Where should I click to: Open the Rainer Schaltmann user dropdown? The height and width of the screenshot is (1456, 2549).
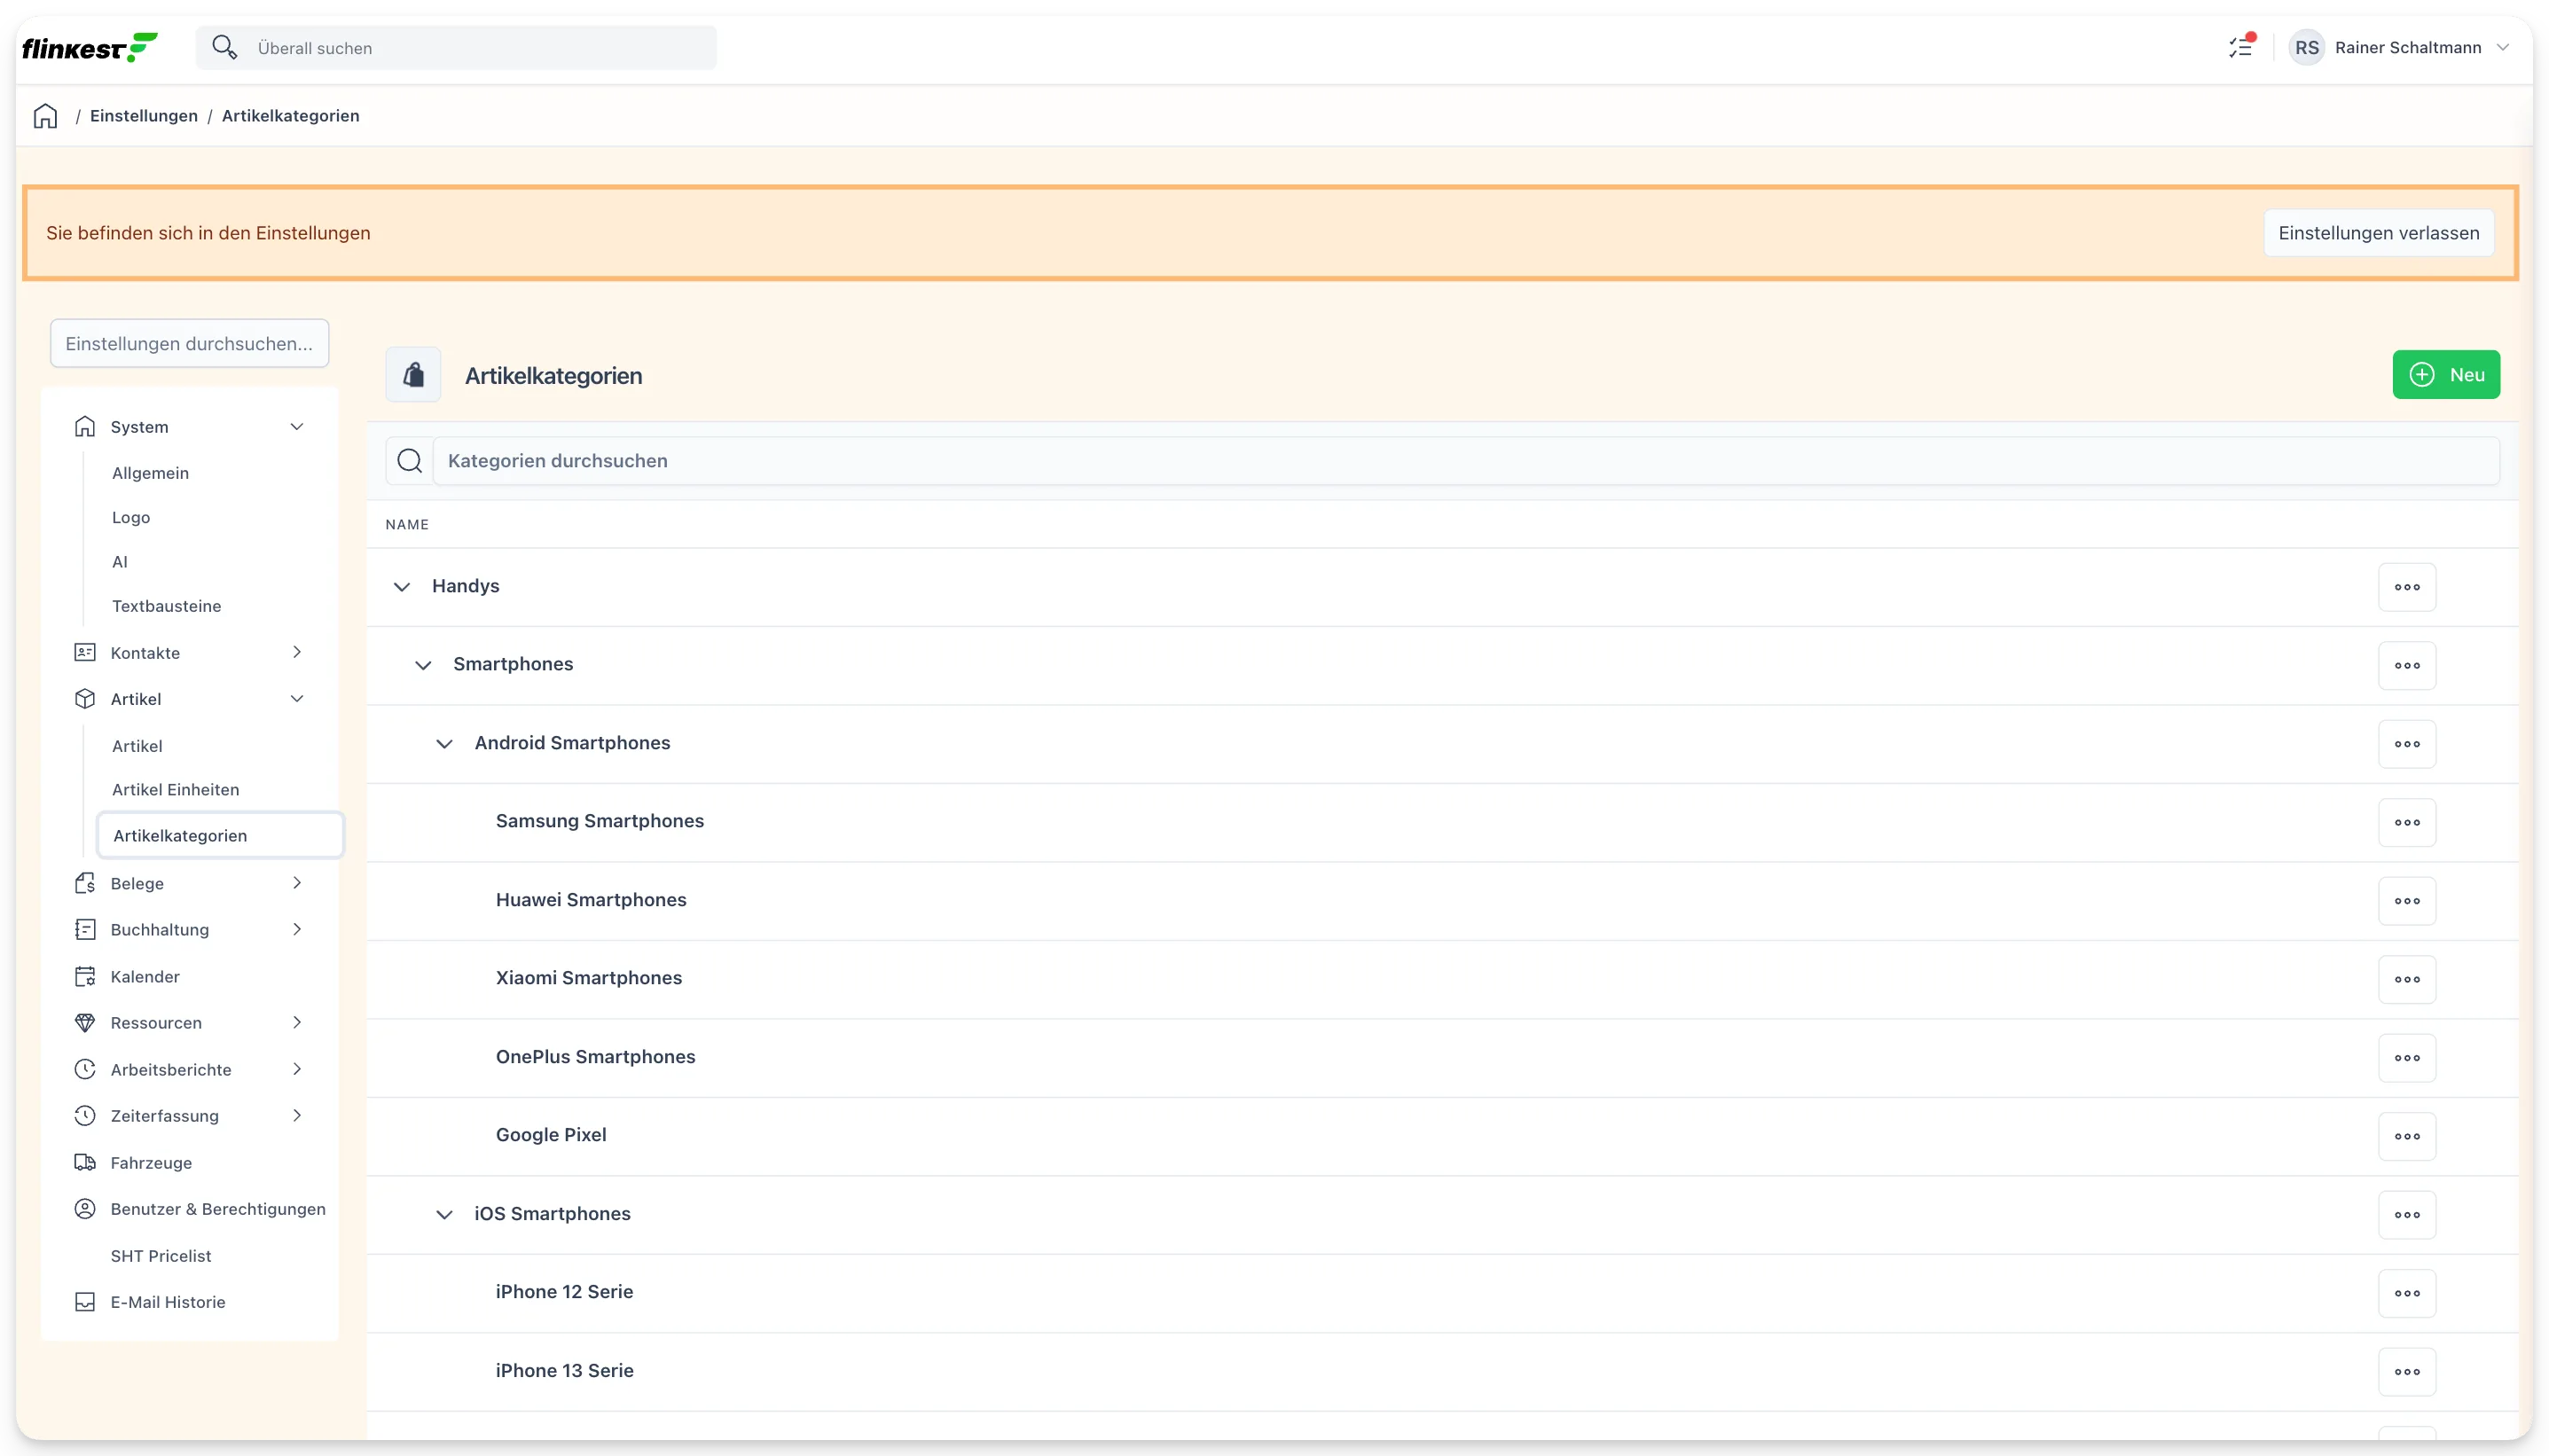[2399, 47]
